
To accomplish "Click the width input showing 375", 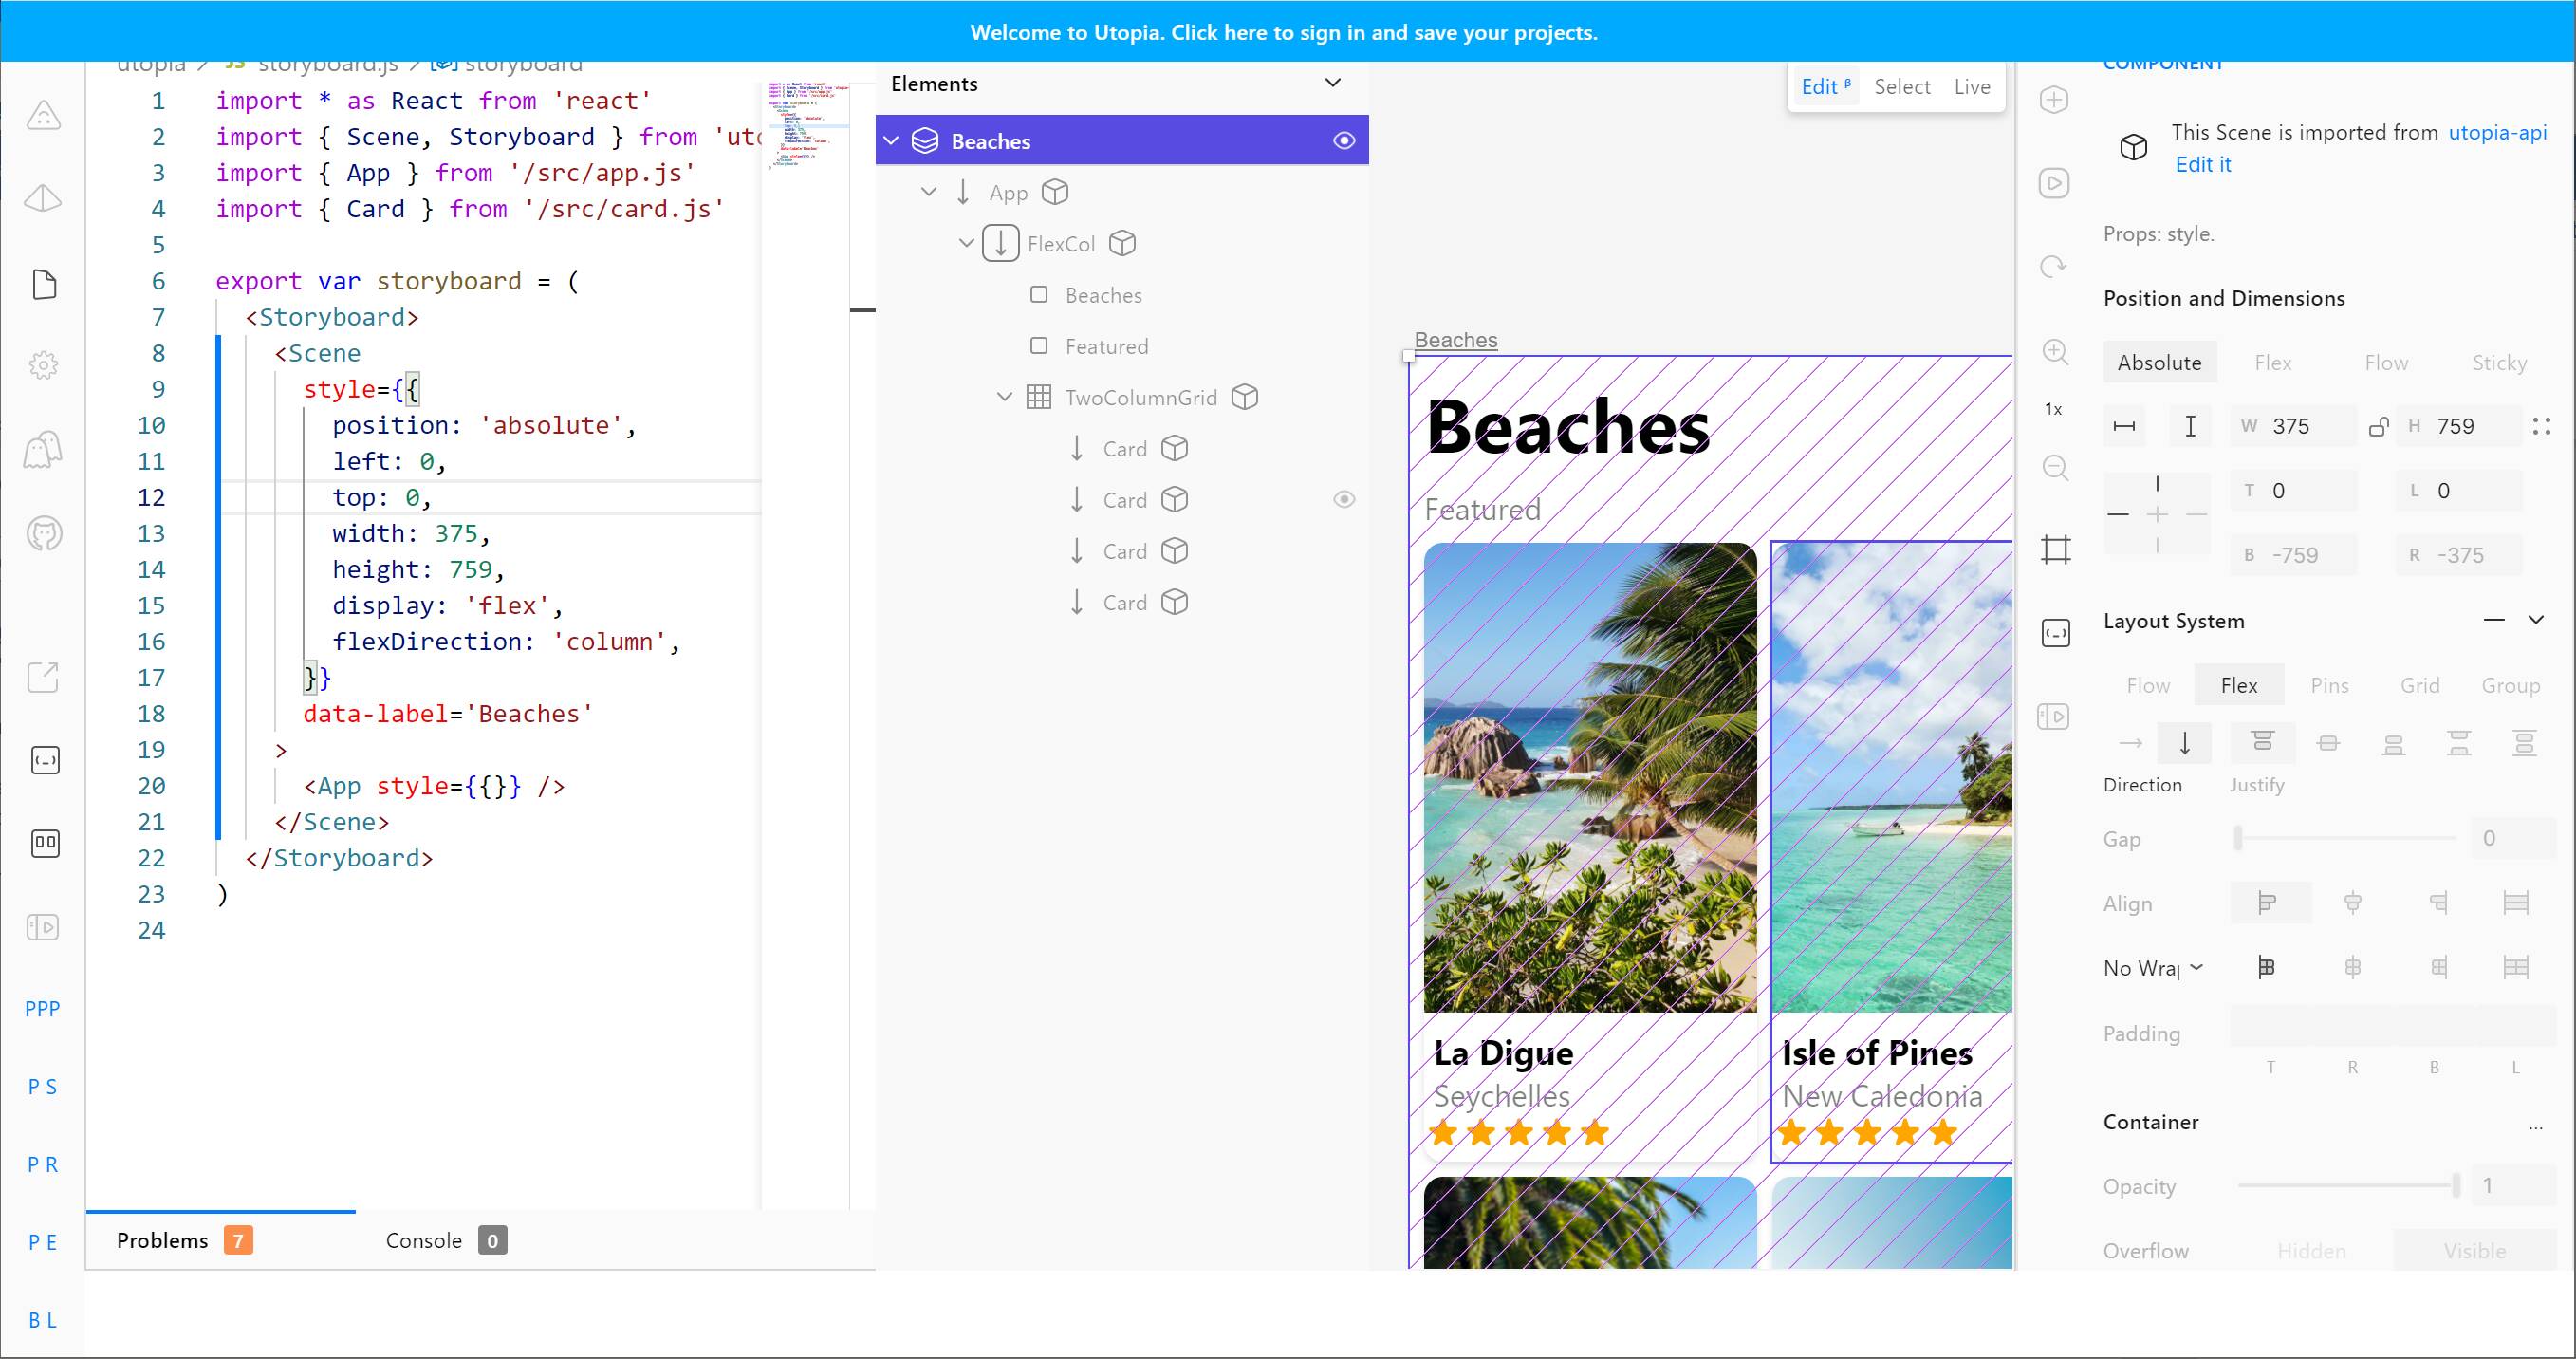I will tap(2292, 425).
